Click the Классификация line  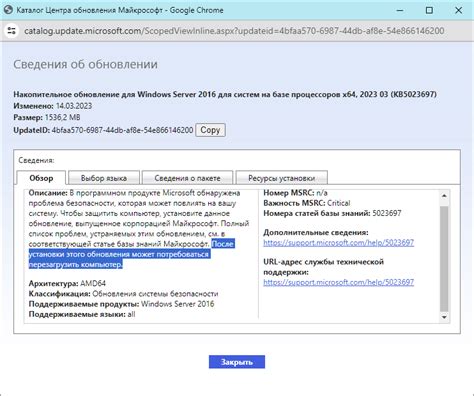123,294
